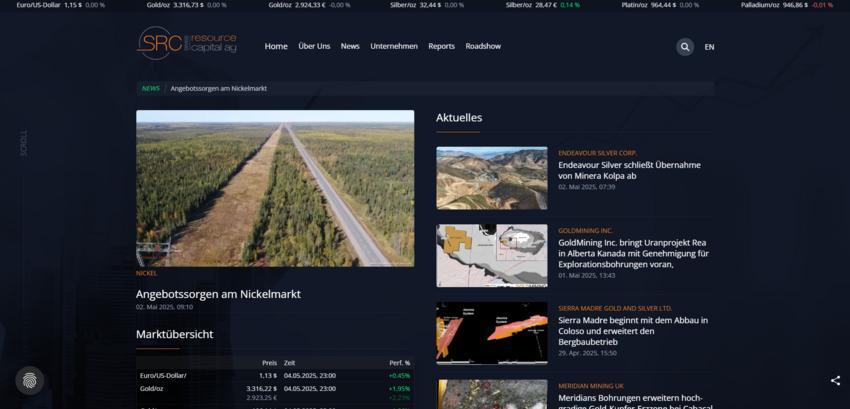Click the NICKEL category tag

point(147,273)
